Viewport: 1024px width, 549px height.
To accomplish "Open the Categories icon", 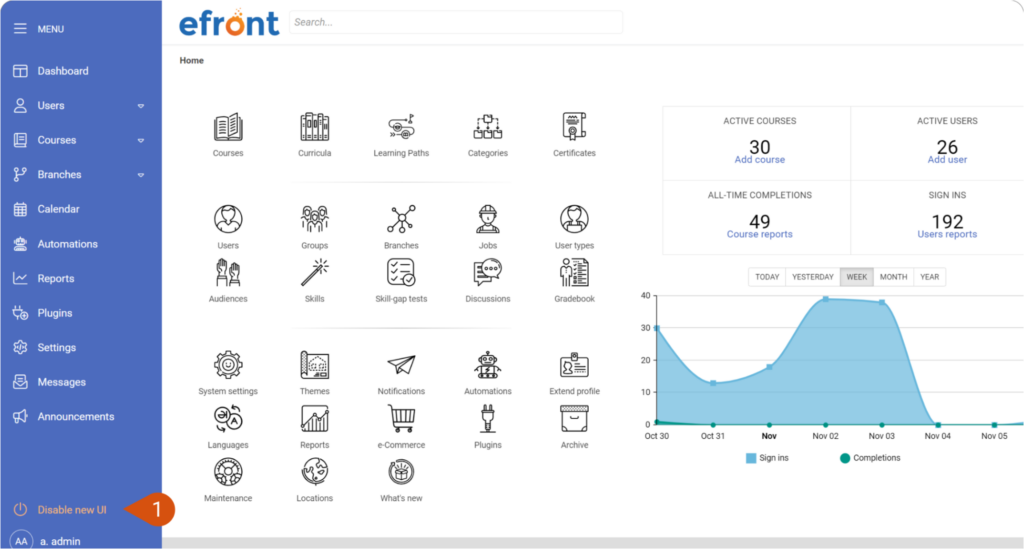I will pos(488,127).
